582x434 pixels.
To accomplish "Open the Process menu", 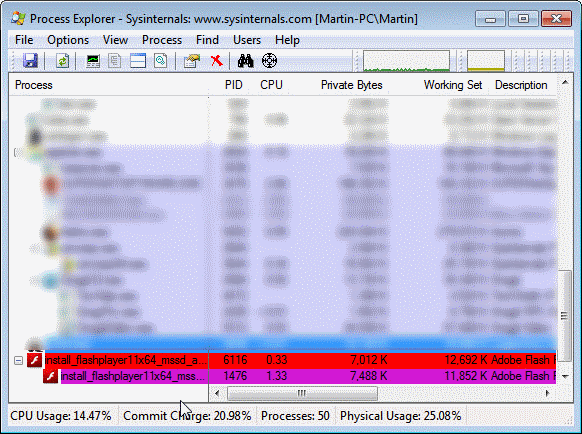I will pyautogui.click(x=162, y=40).
